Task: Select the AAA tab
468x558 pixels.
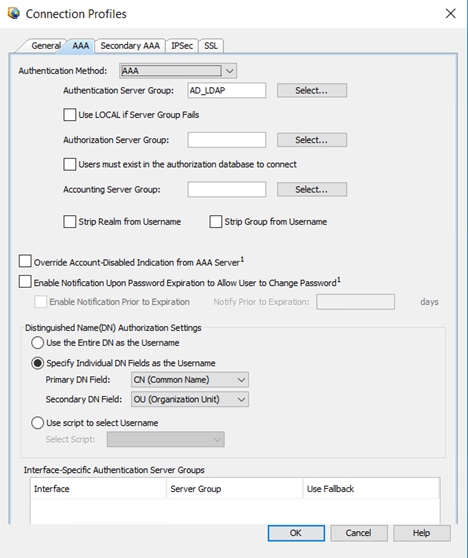Action: click(80, 46)
